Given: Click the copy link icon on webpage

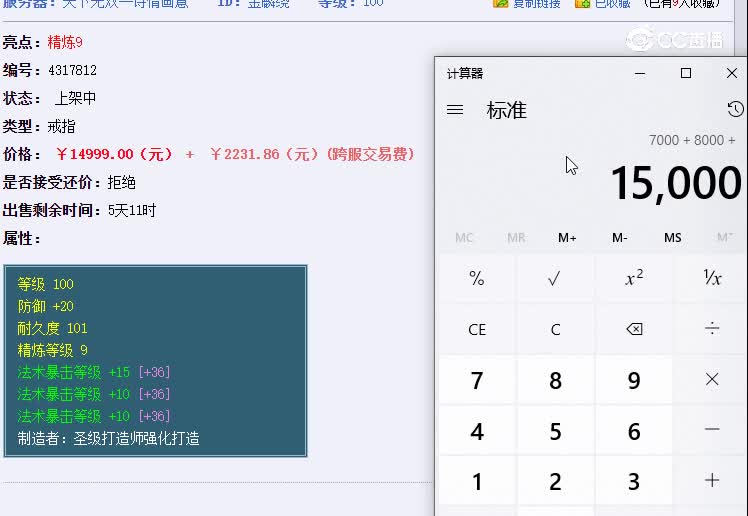Looking at the screenshot, I should (x=500, y=4).
